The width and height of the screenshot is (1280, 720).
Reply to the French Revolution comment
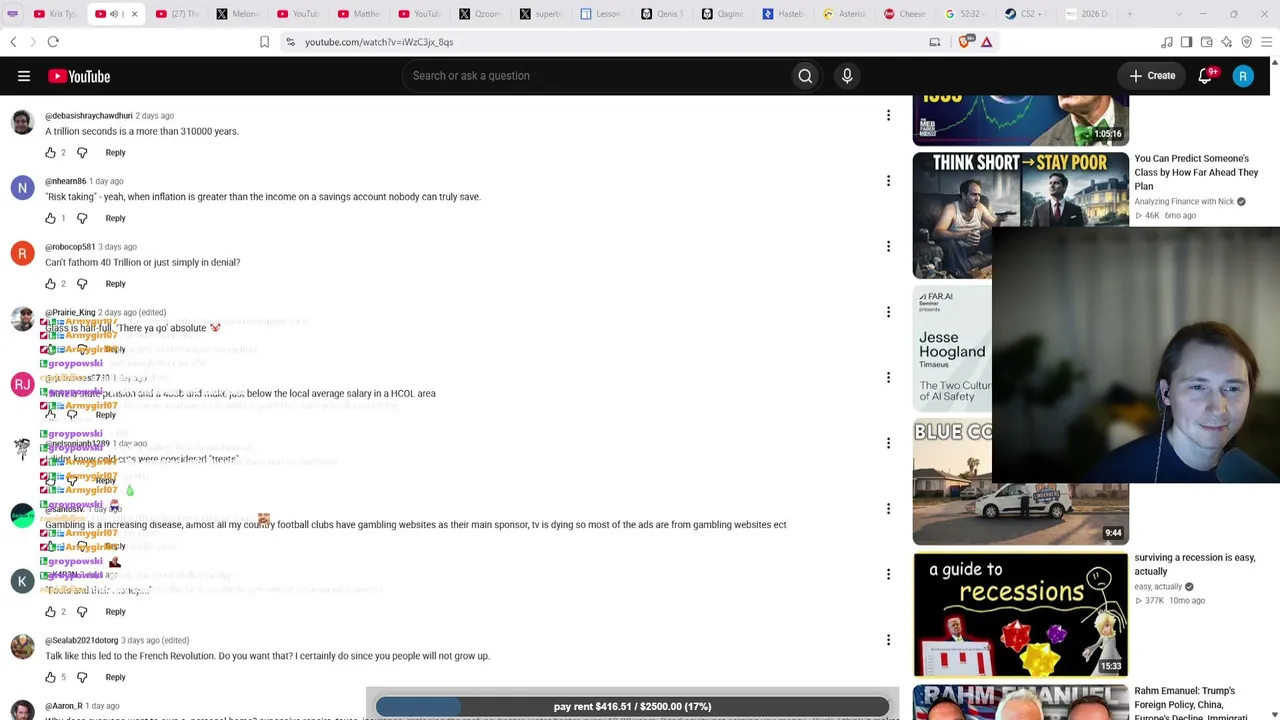115,678
